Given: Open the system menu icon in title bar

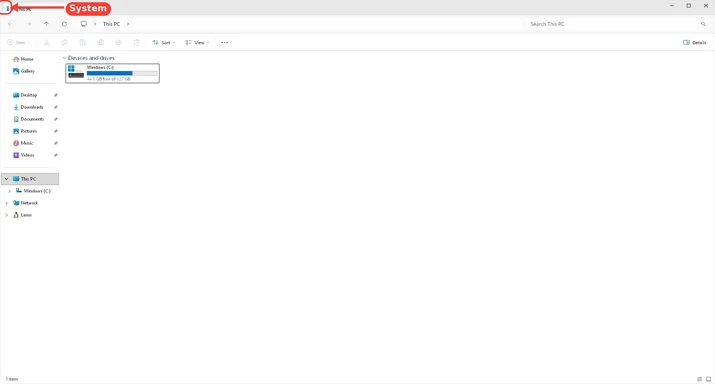Looking at the screenshot, I should [6, 8].
